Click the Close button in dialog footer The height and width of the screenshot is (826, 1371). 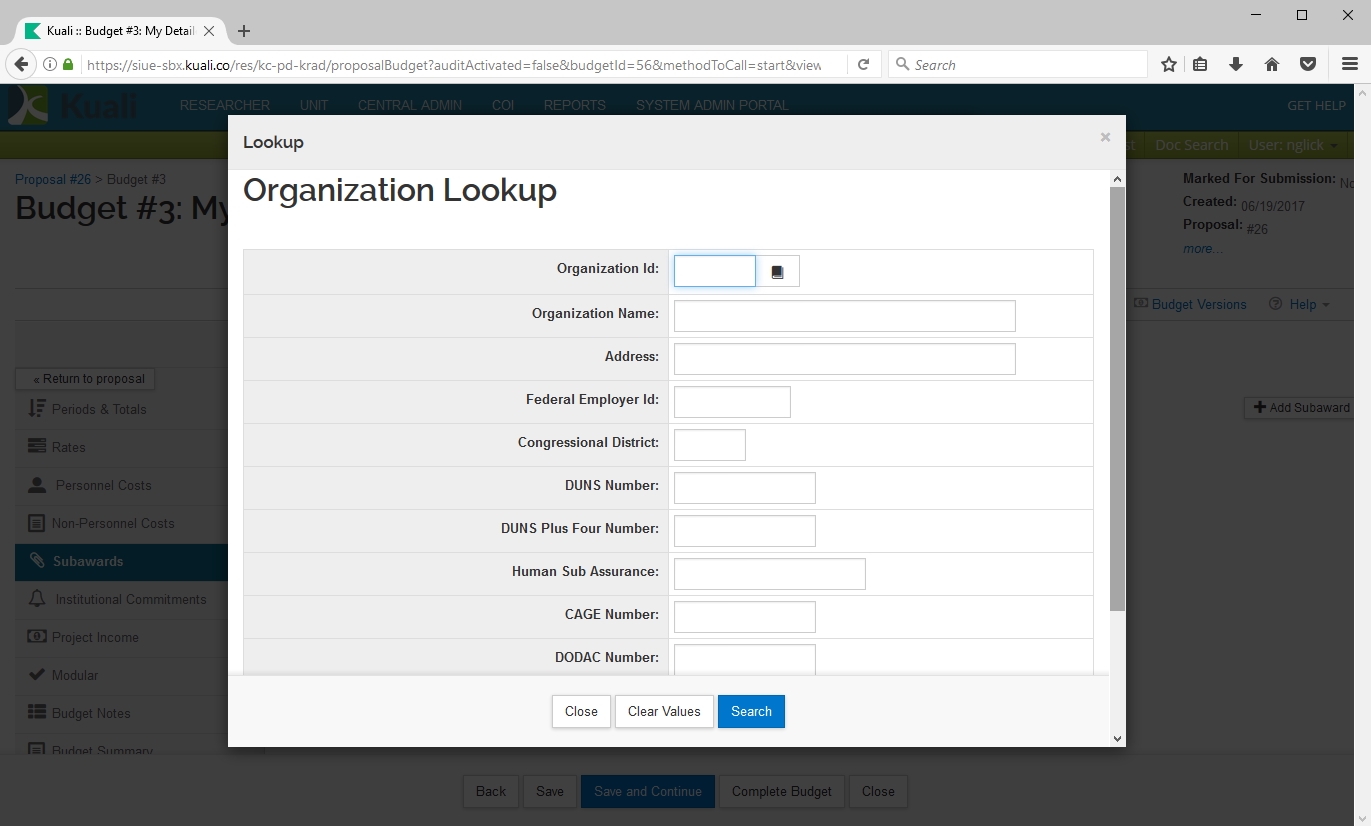click(581, 712)
